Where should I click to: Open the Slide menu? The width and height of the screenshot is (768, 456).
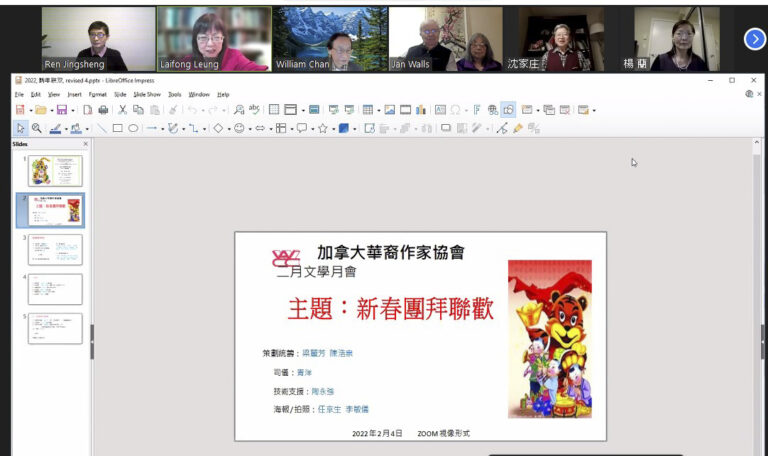(120, 95)
